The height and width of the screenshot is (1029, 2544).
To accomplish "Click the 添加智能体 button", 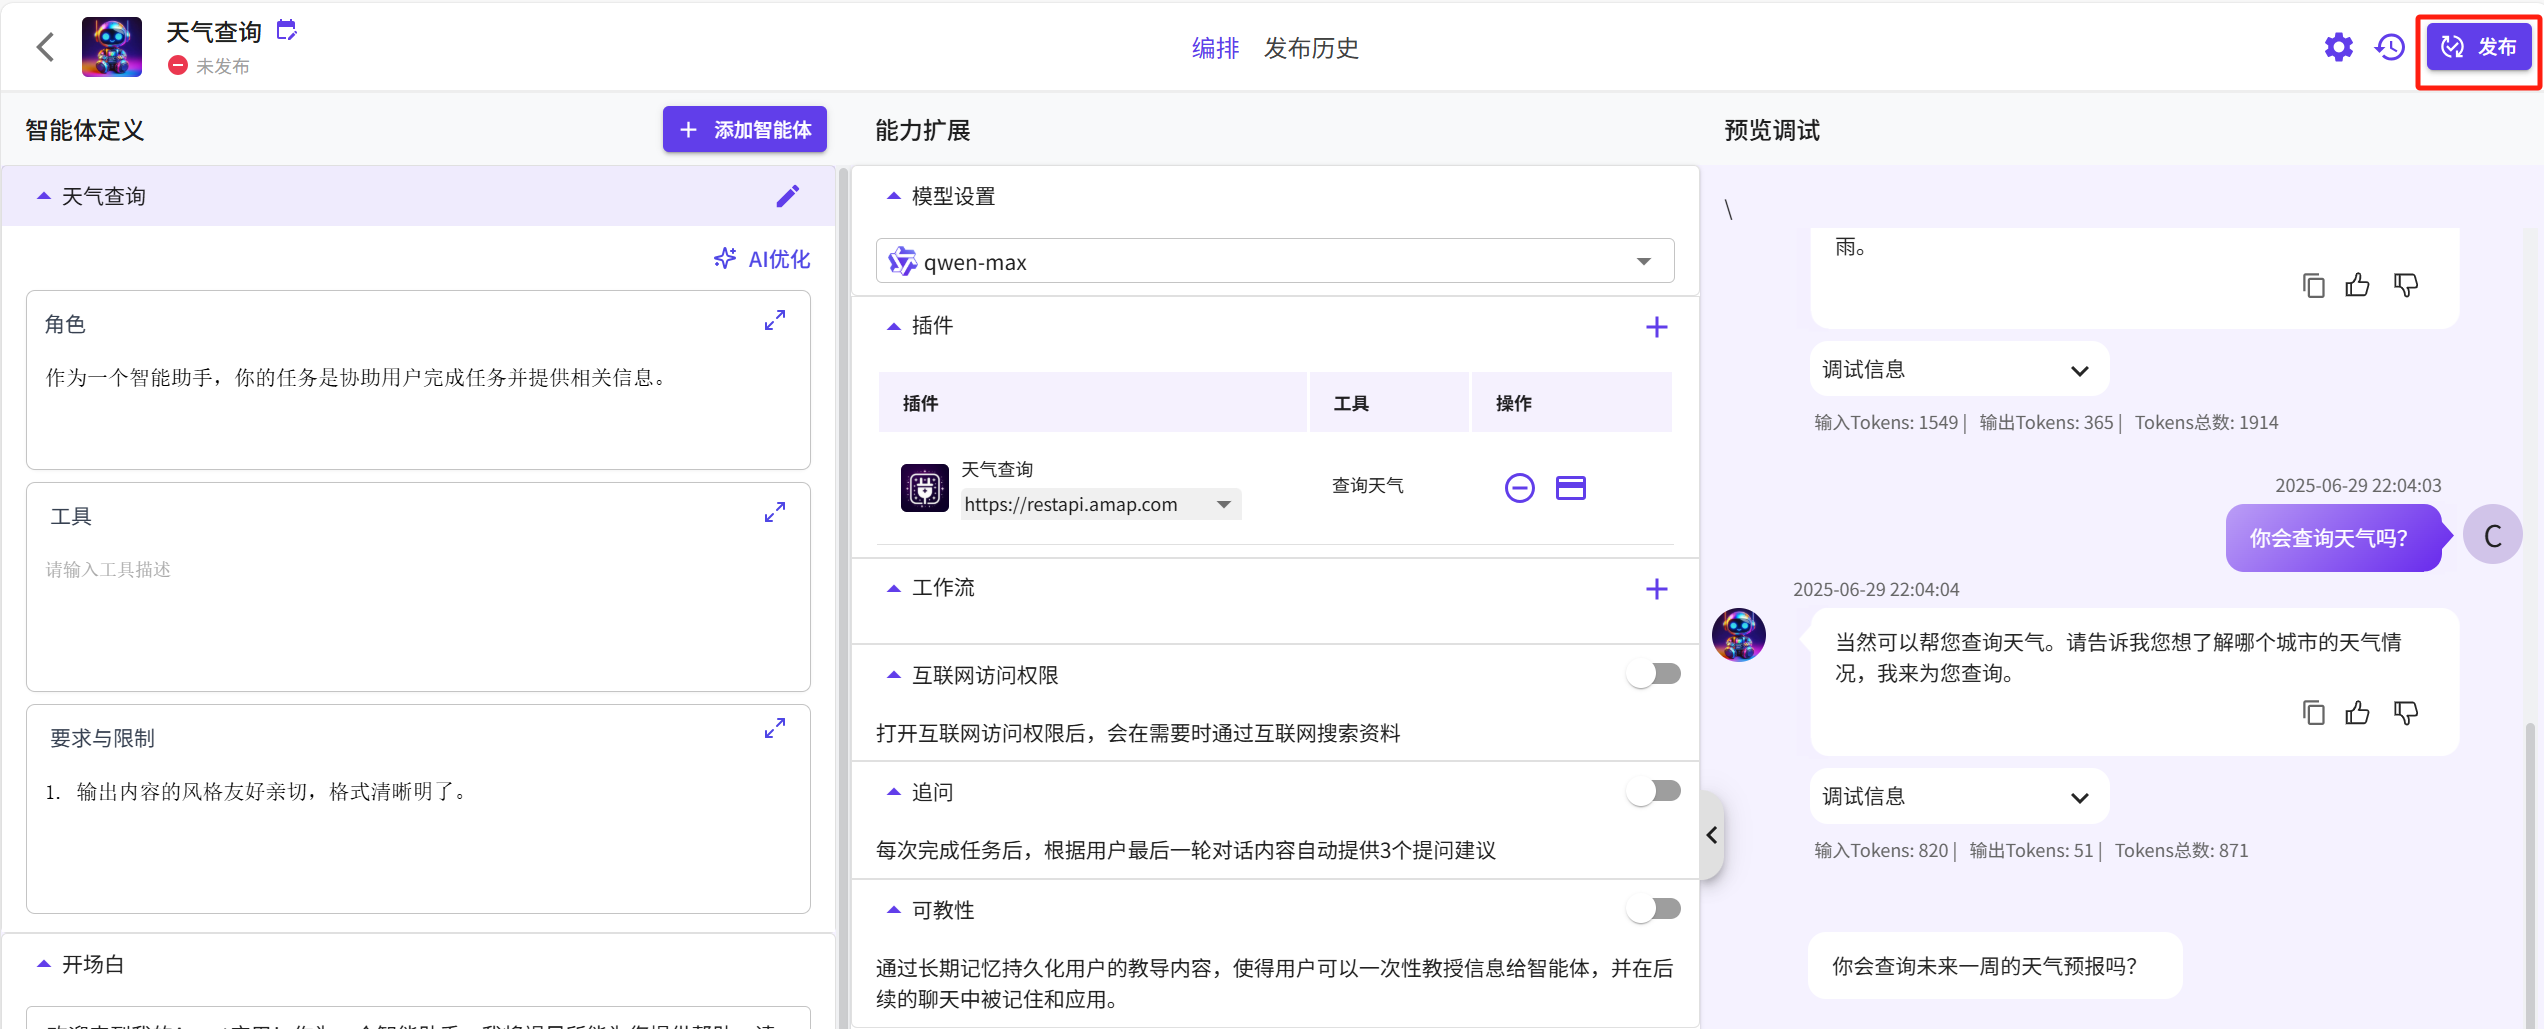I will [x=745, y=129].
